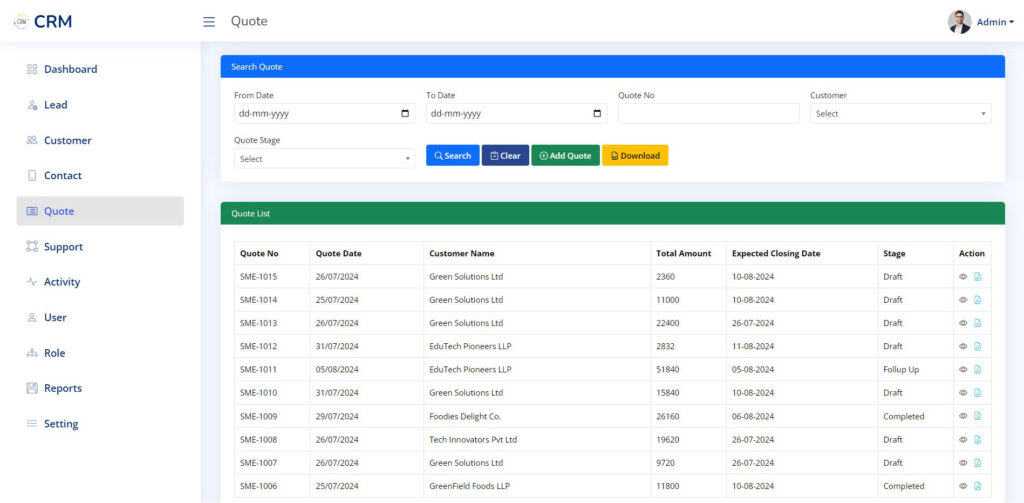The height and width of the screenshot is (503, 1024).
Task: Open PDF icon for quote SME-1012
Action: pyautogui.click(x=978, y=346)
